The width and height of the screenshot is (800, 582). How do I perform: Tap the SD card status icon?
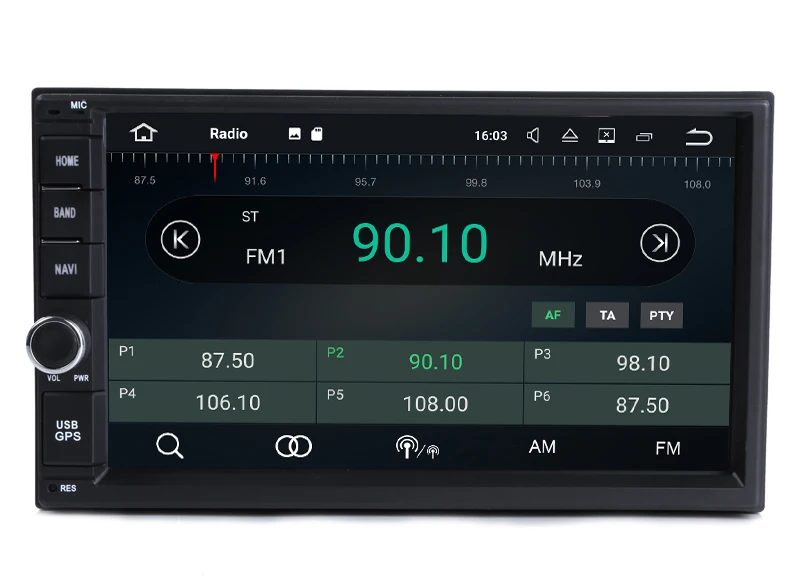pos(317,134)
